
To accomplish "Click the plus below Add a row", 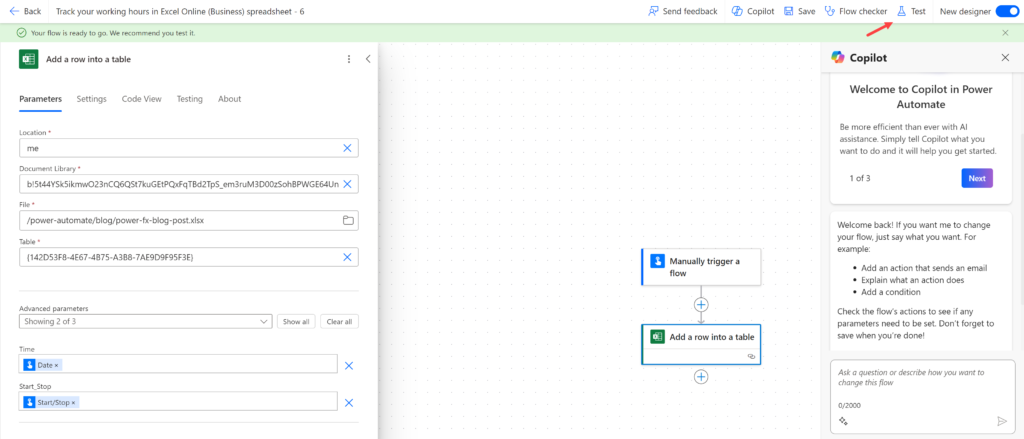I will (x=701, y=376).
